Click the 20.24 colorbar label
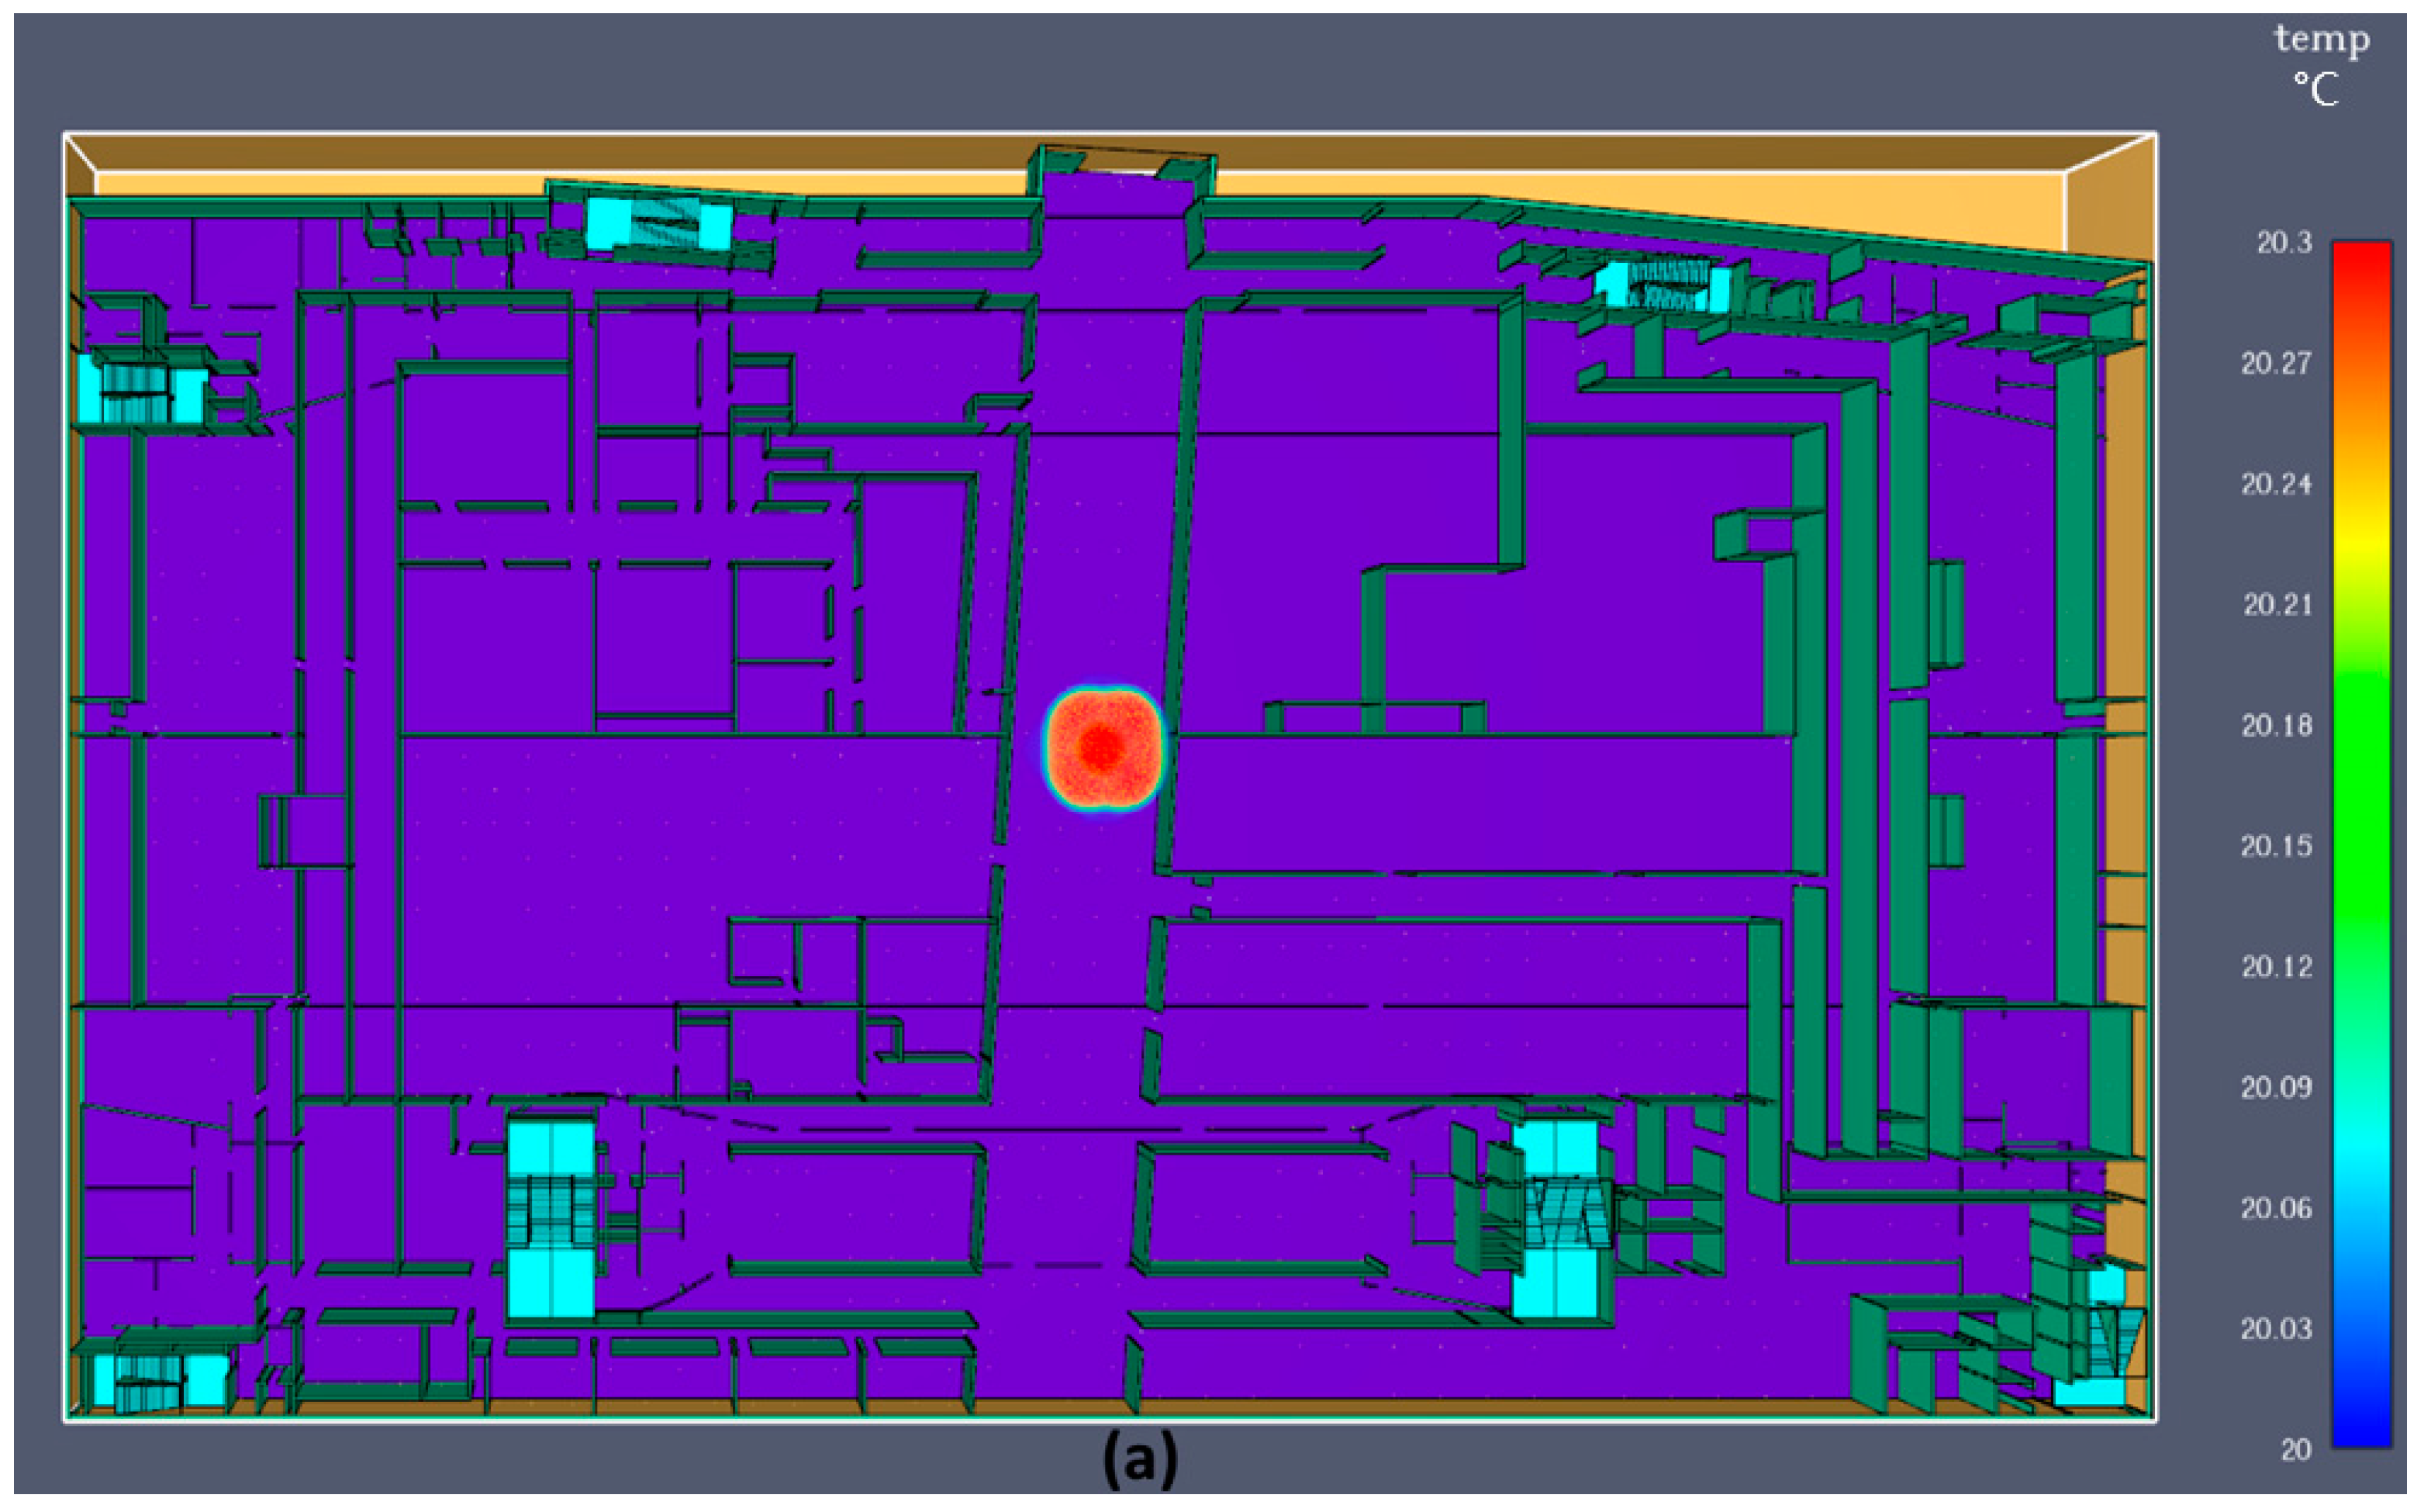2424x1512 pixels. point(2276,485)
